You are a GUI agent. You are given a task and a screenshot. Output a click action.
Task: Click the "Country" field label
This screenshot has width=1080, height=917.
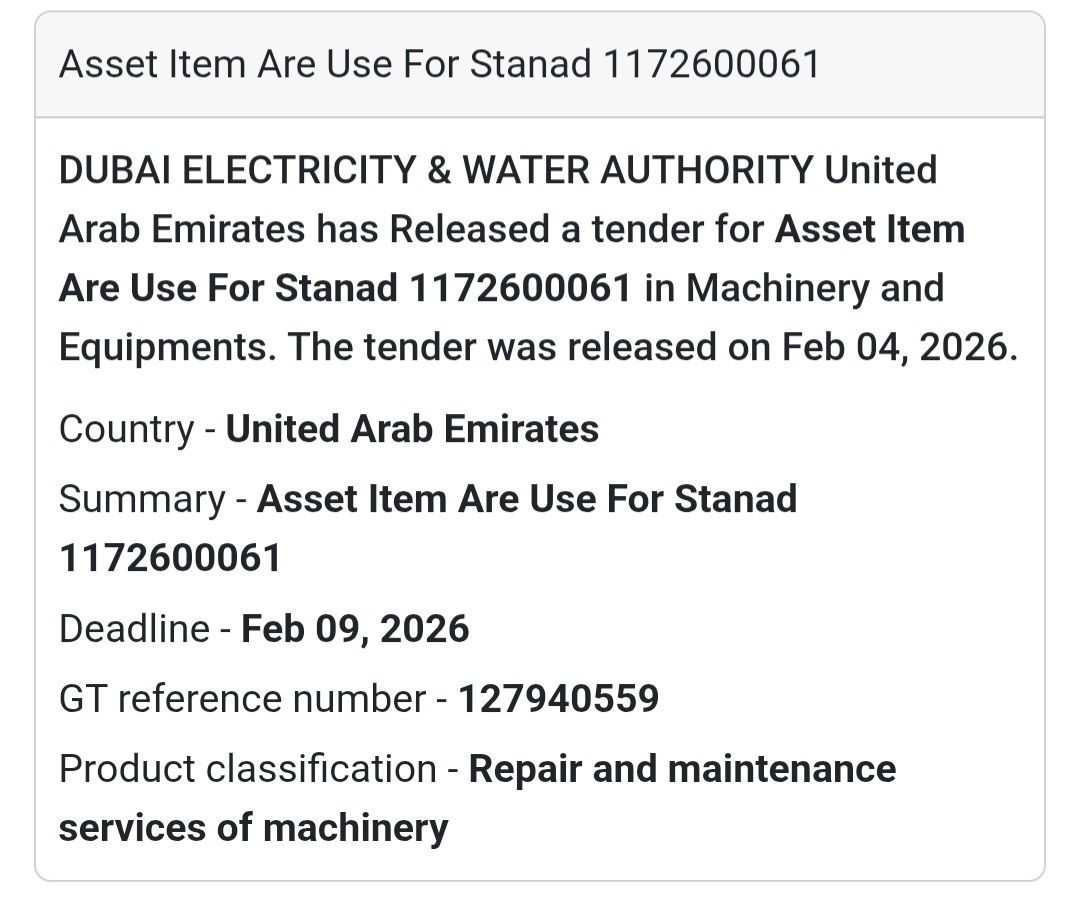coord(126,429)
